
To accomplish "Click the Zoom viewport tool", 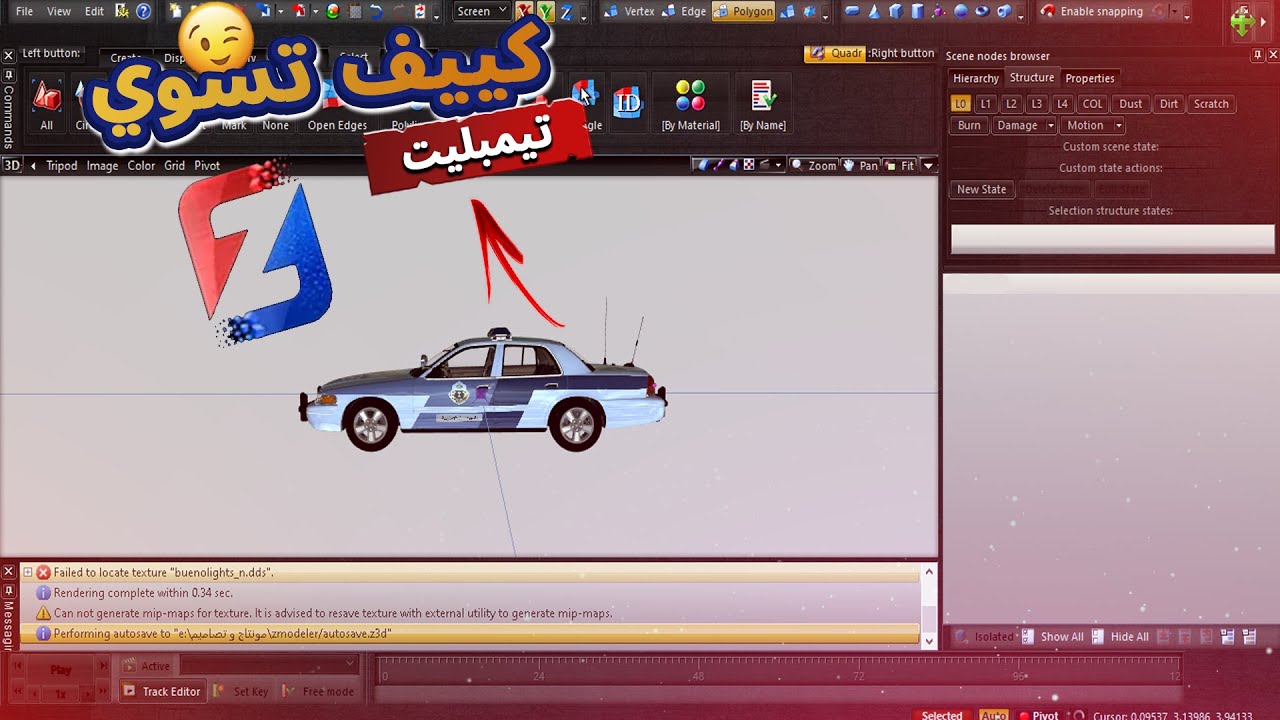I will [813, 165].
